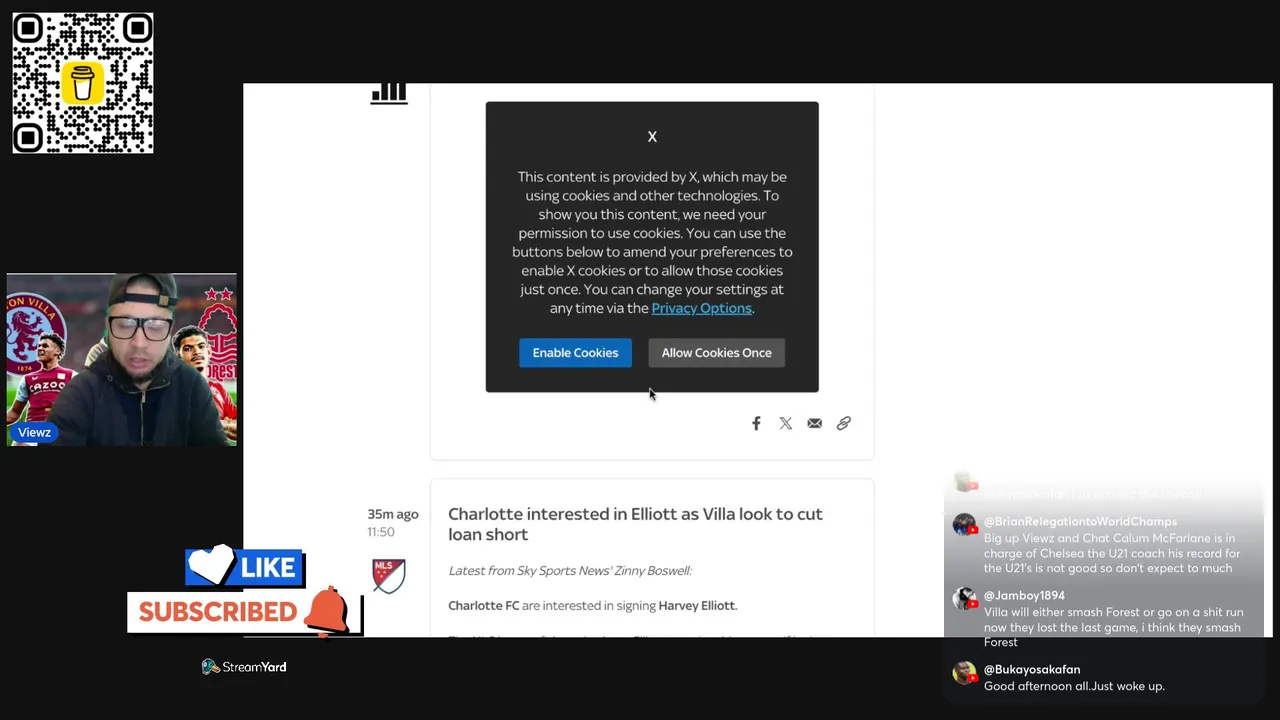Select the @Bukayosakafan chat username

point(1032,670)
